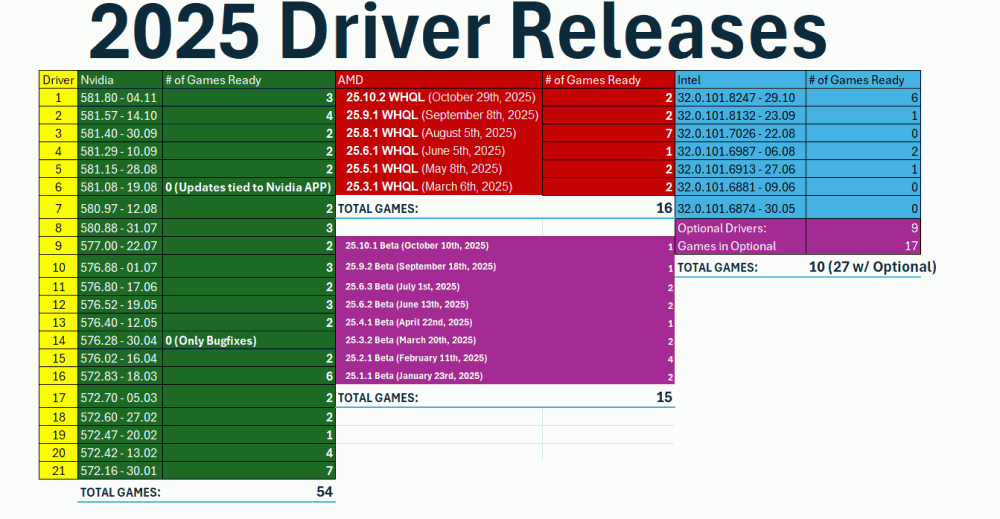Click the Nvidia total value 54
Screen dimensions: 1000x519
pyautogui.click(x=323, y=492)
